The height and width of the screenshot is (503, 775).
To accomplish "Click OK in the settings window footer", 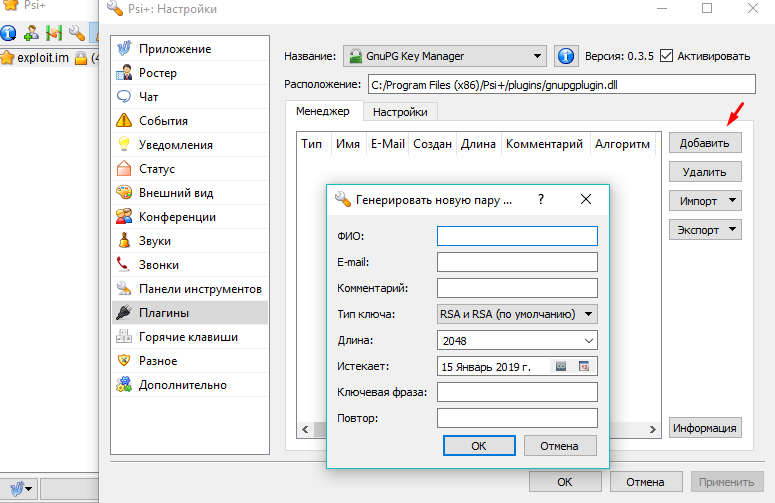I will click(565, 482).
